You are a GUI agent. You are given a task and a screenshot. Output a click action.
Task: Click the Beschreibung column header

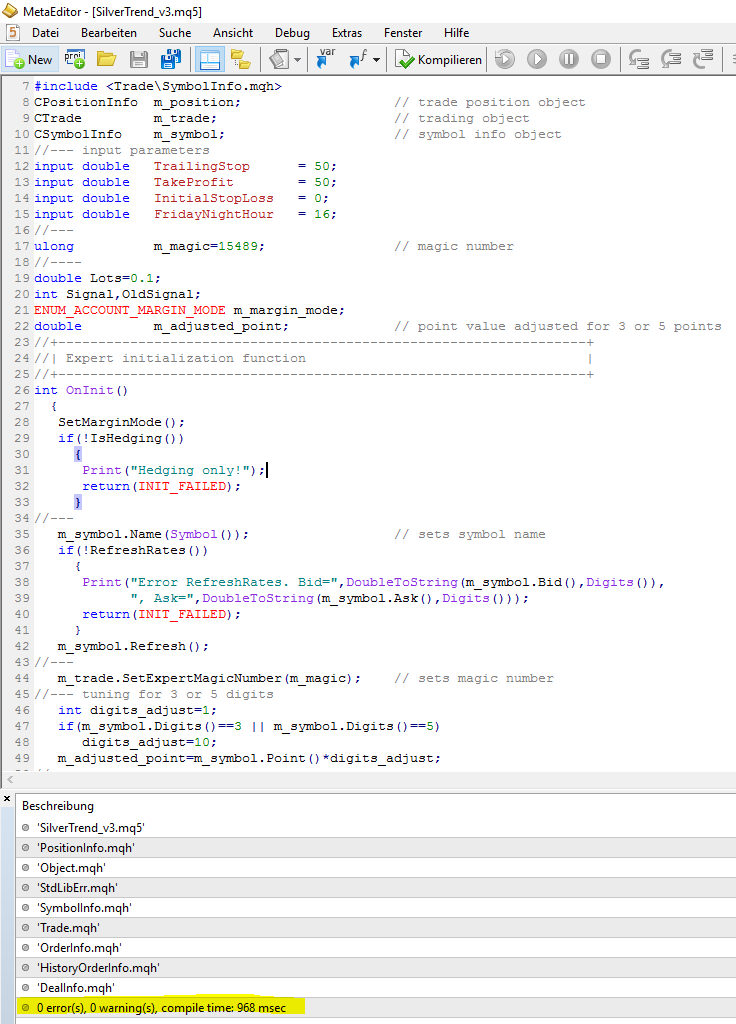(58, 806)
